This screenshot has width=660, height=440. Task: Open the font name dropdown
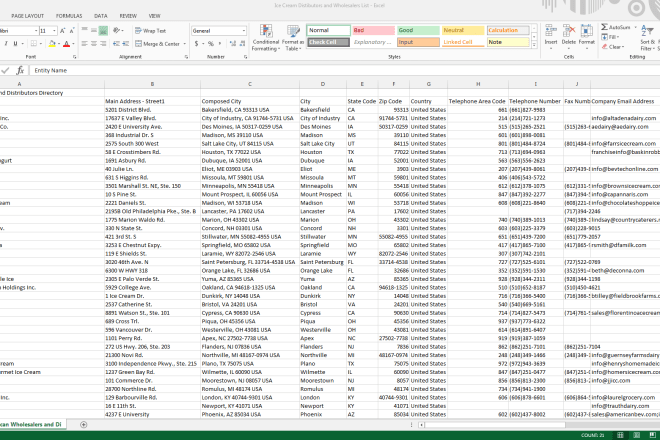[x=35, y=31]
